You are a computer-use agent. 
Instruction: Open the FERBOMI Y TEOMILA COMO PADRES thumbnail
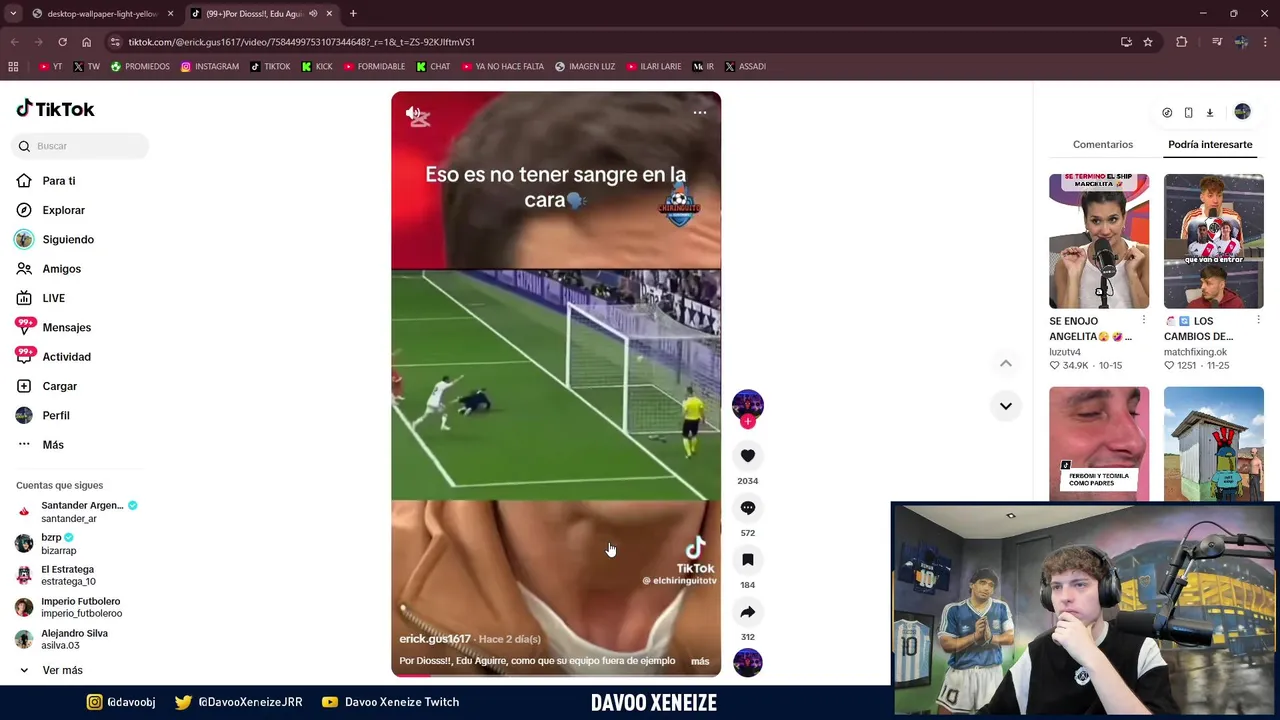[1099, 443]
